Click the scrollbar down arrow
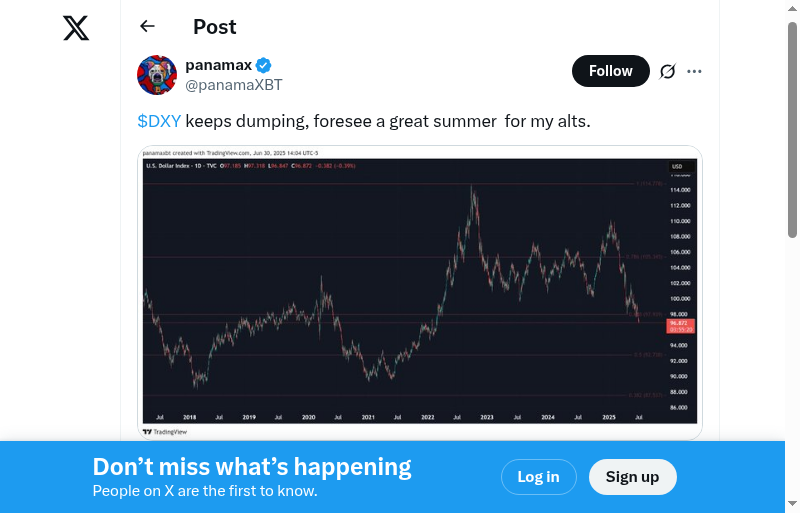Screen dimensions: 800x513 tap(793, 504)
